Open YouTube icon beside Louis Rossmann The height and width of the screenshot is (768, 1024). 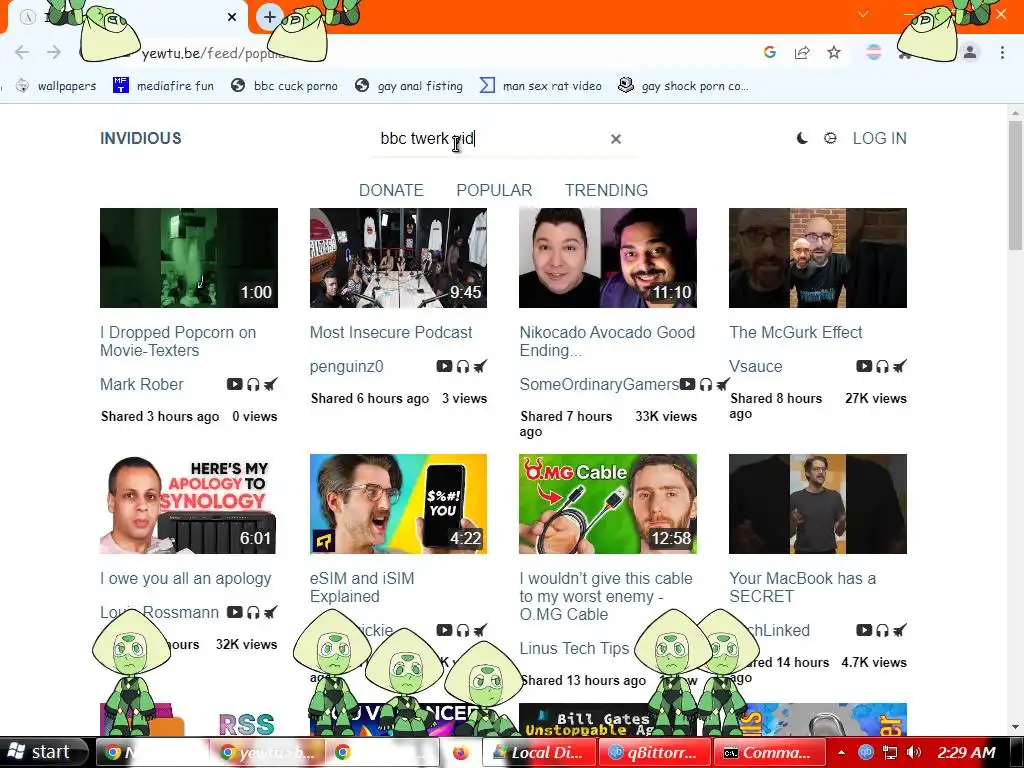click(x=234, y=612)
